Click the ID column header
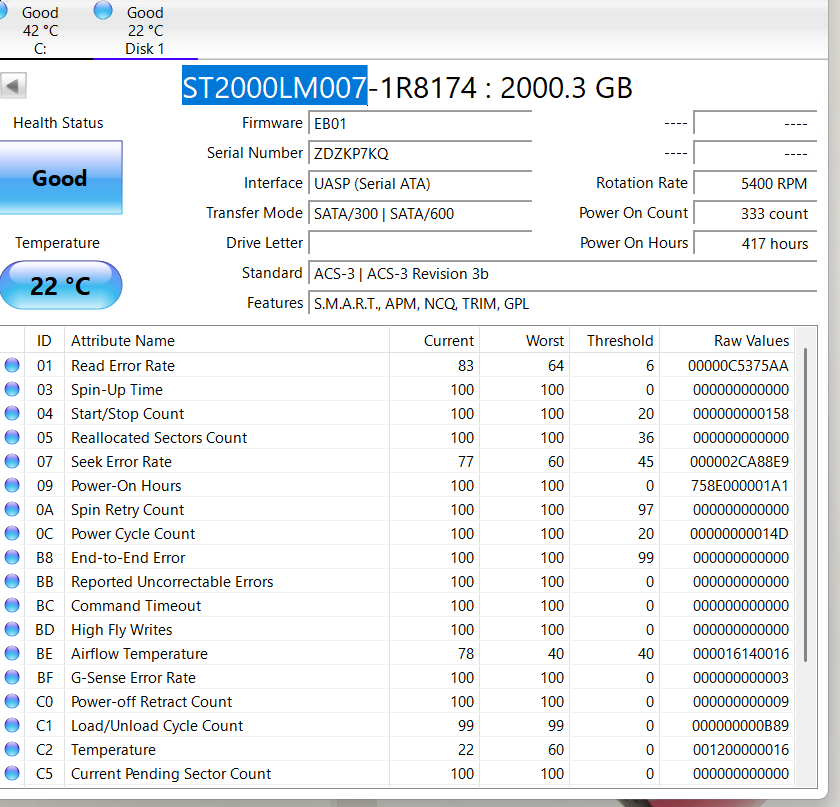 (44, 340)
